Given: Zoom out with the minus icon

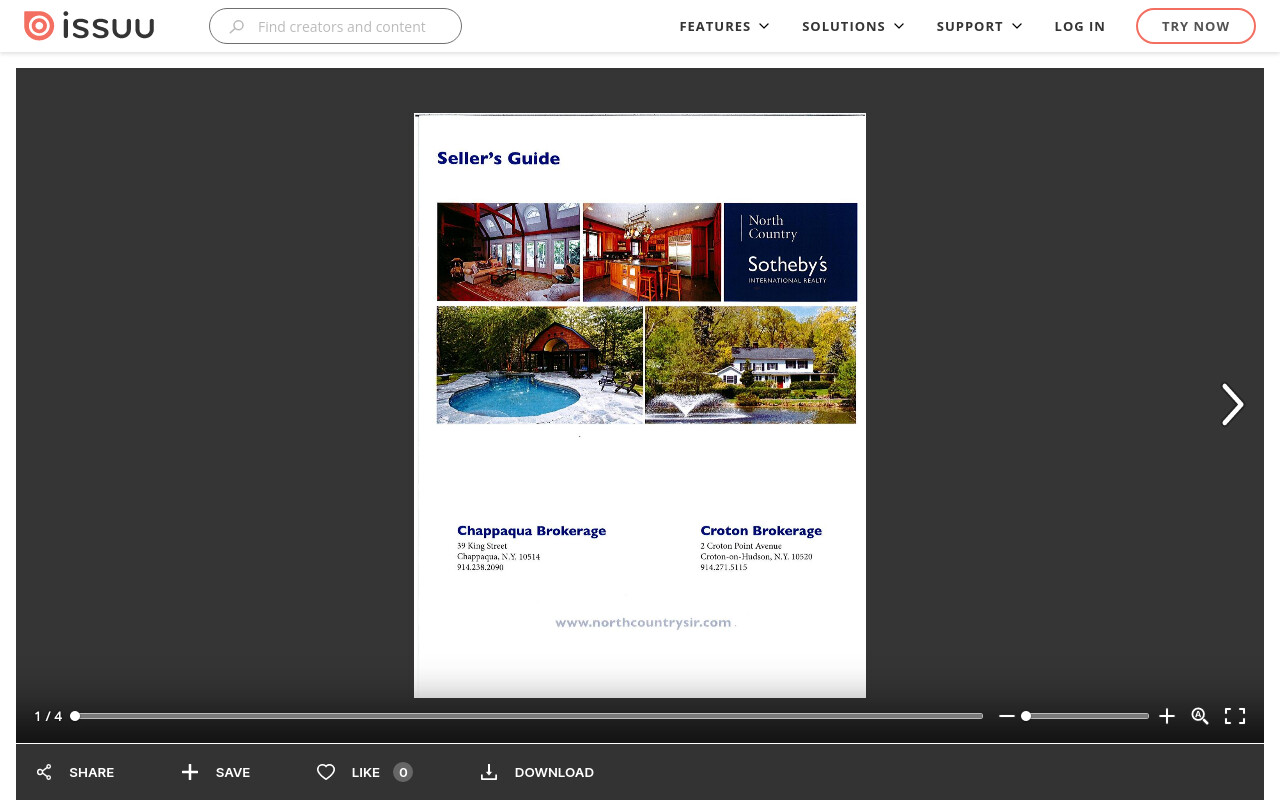Looking at the screenshot, I should coord(1007,716).
